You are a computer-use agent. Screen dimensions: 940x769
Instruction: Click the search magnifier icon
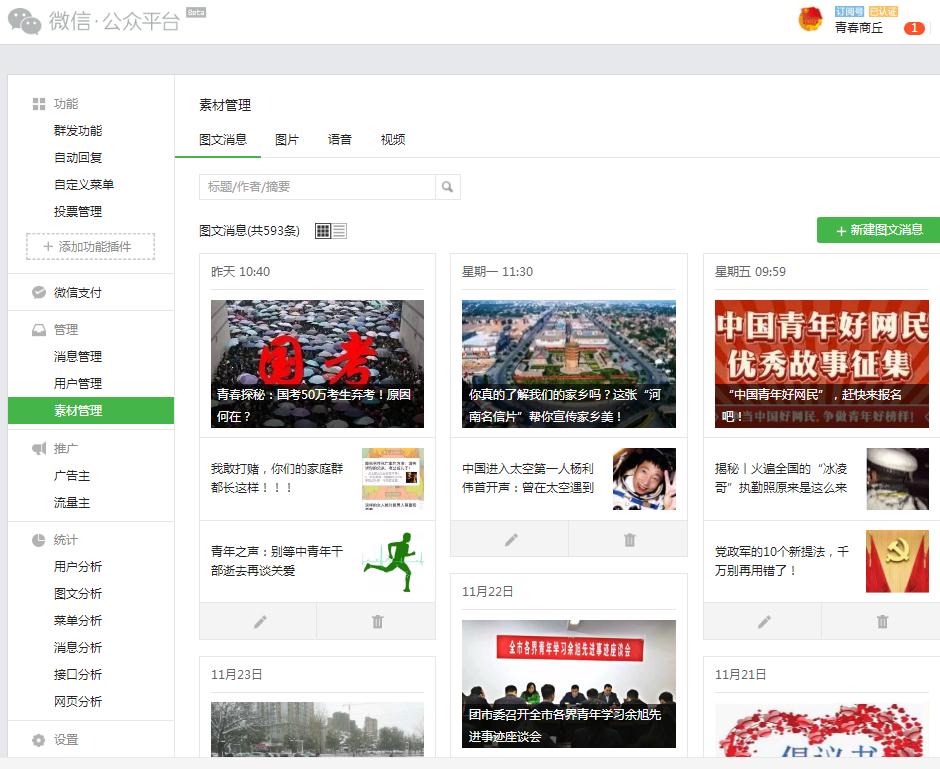[448, 187]
